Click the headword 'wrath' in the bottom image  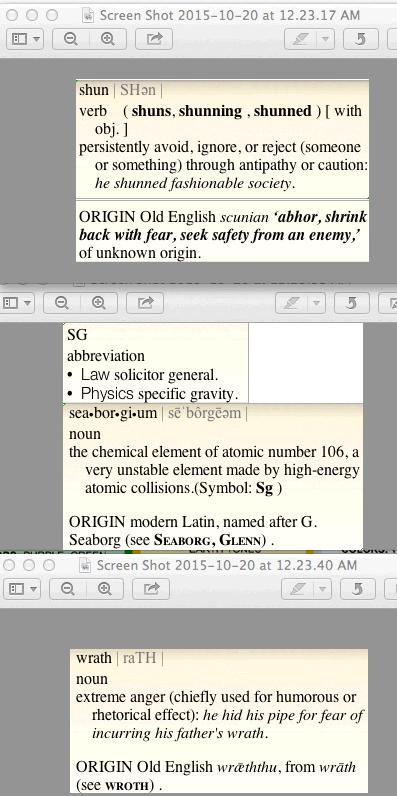[x=93, y=658]
